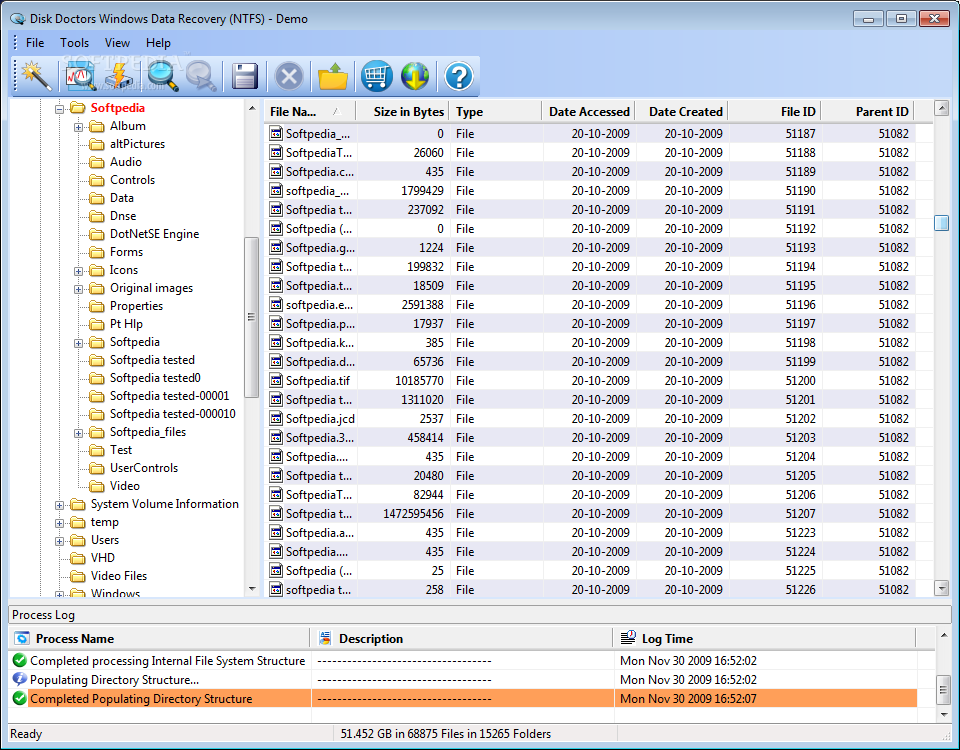
Task: Click file list scroll-down arrow
Action: 942,588
